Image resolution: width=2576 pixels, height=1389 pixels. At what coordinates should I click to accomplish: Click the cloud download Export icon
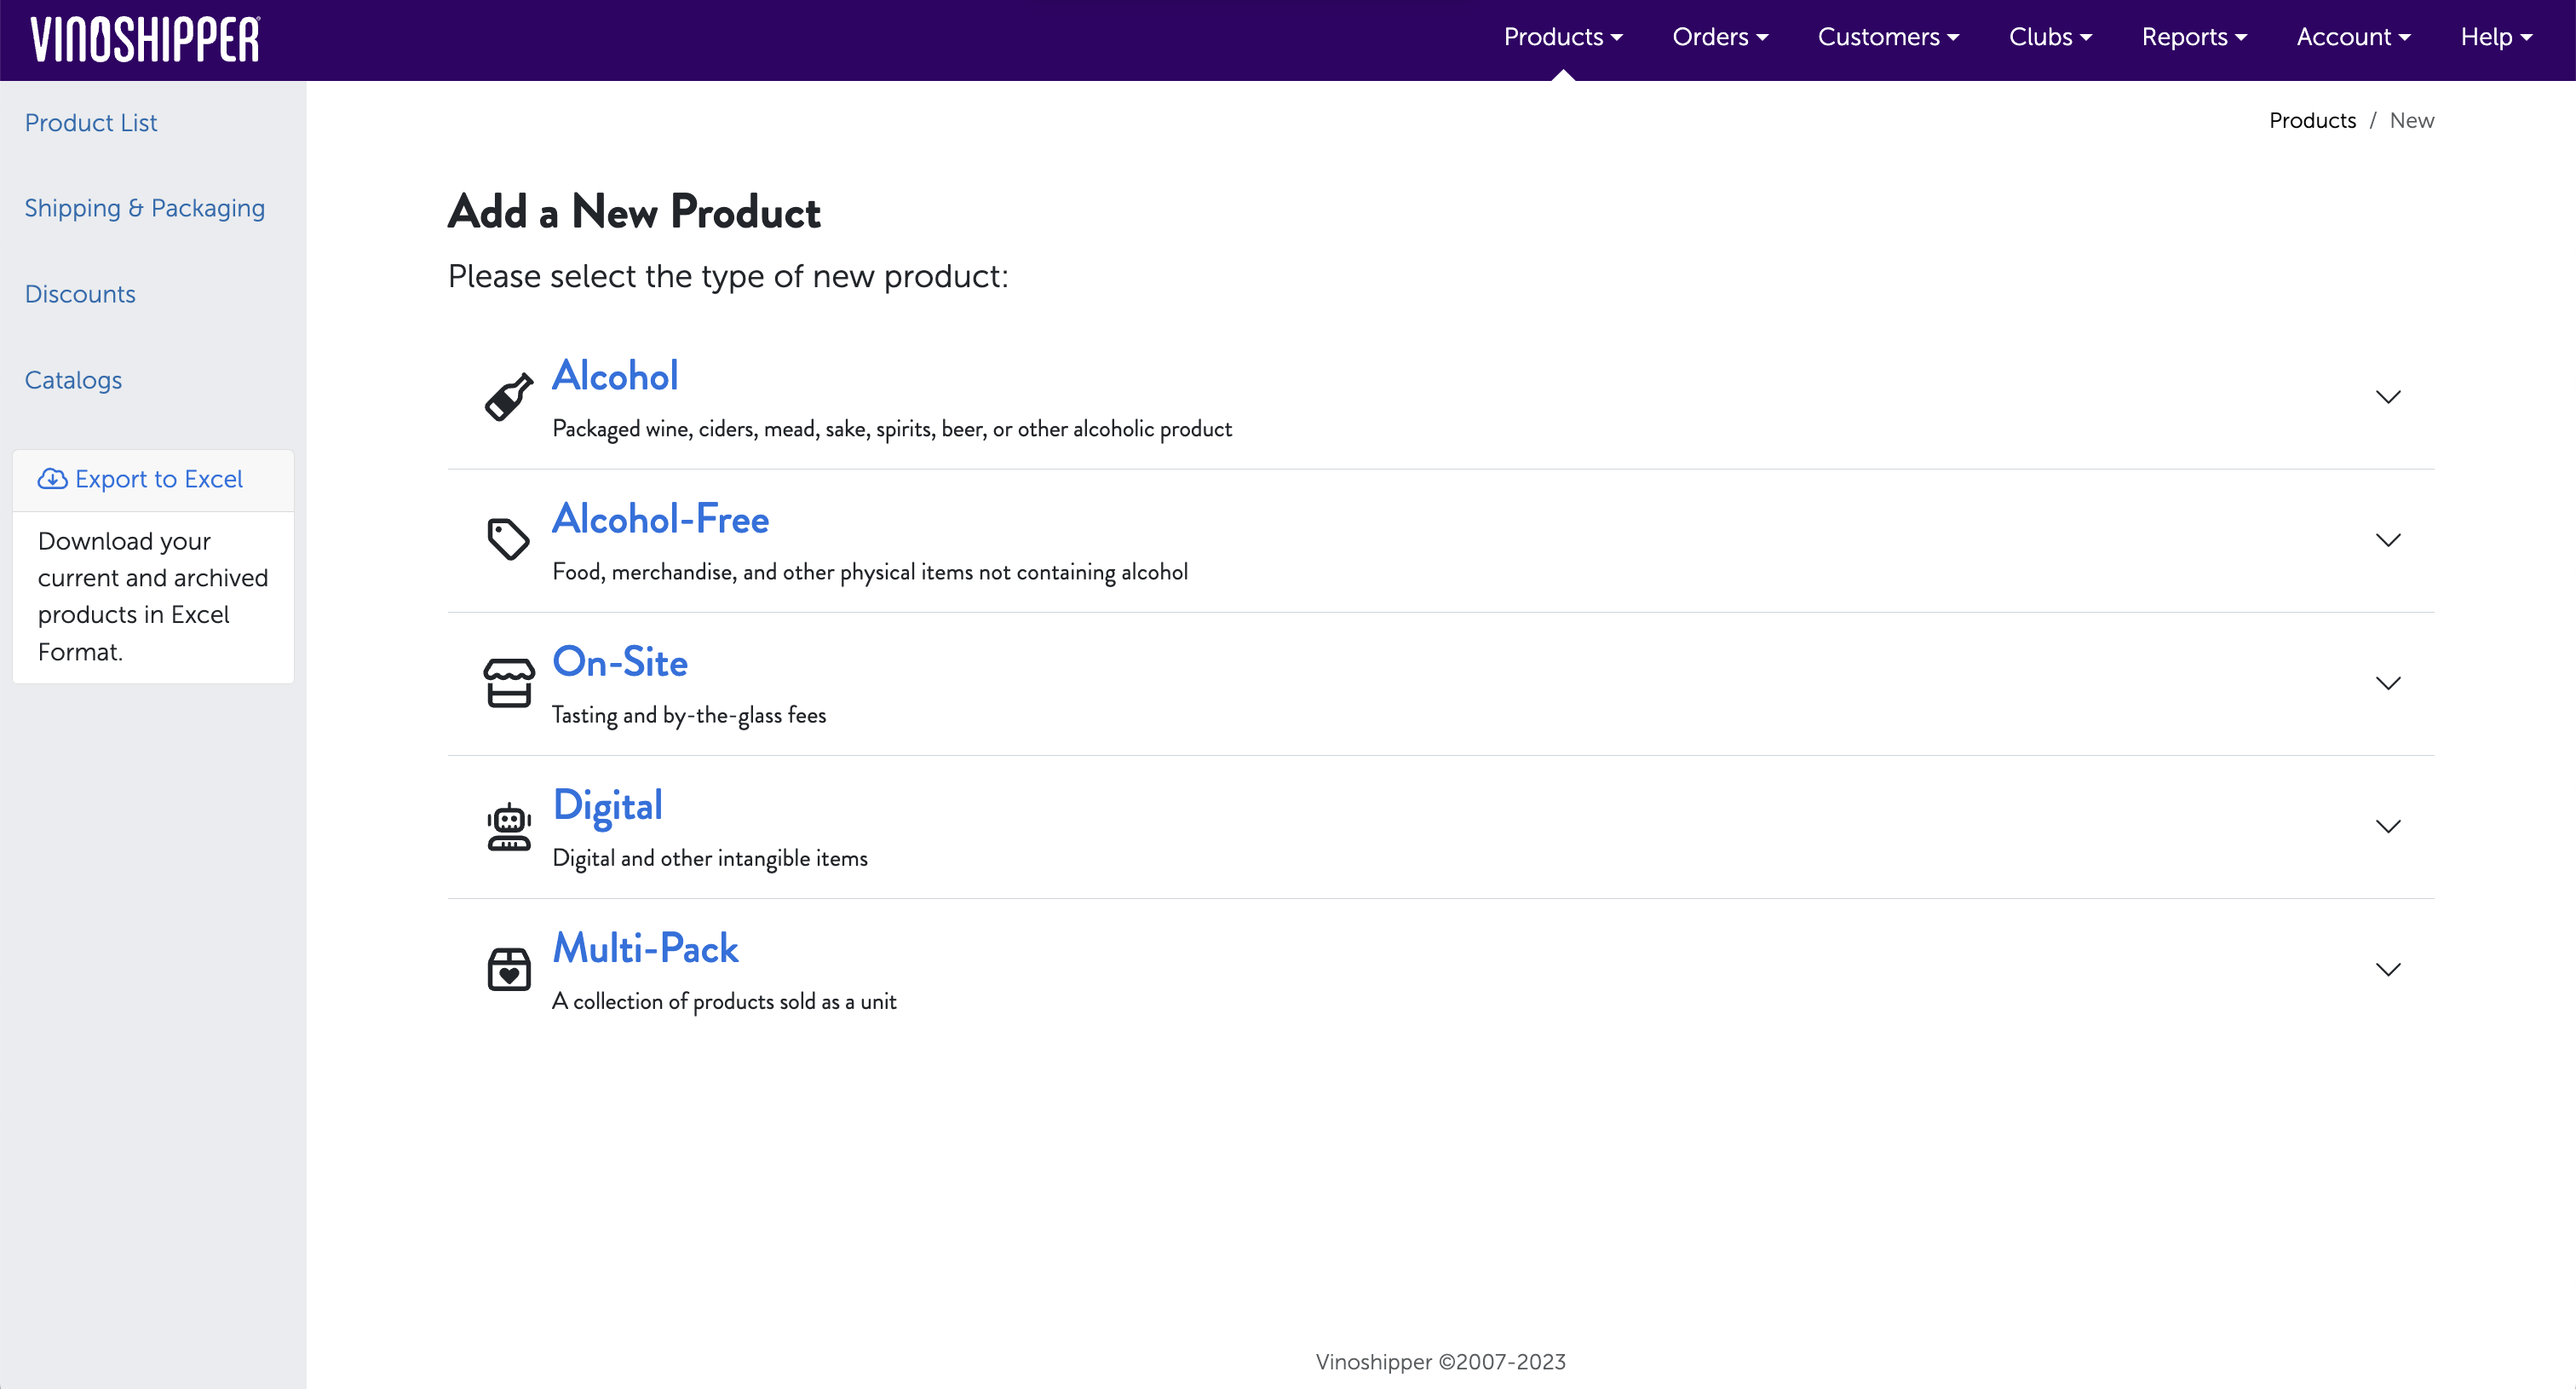(52, 479)
